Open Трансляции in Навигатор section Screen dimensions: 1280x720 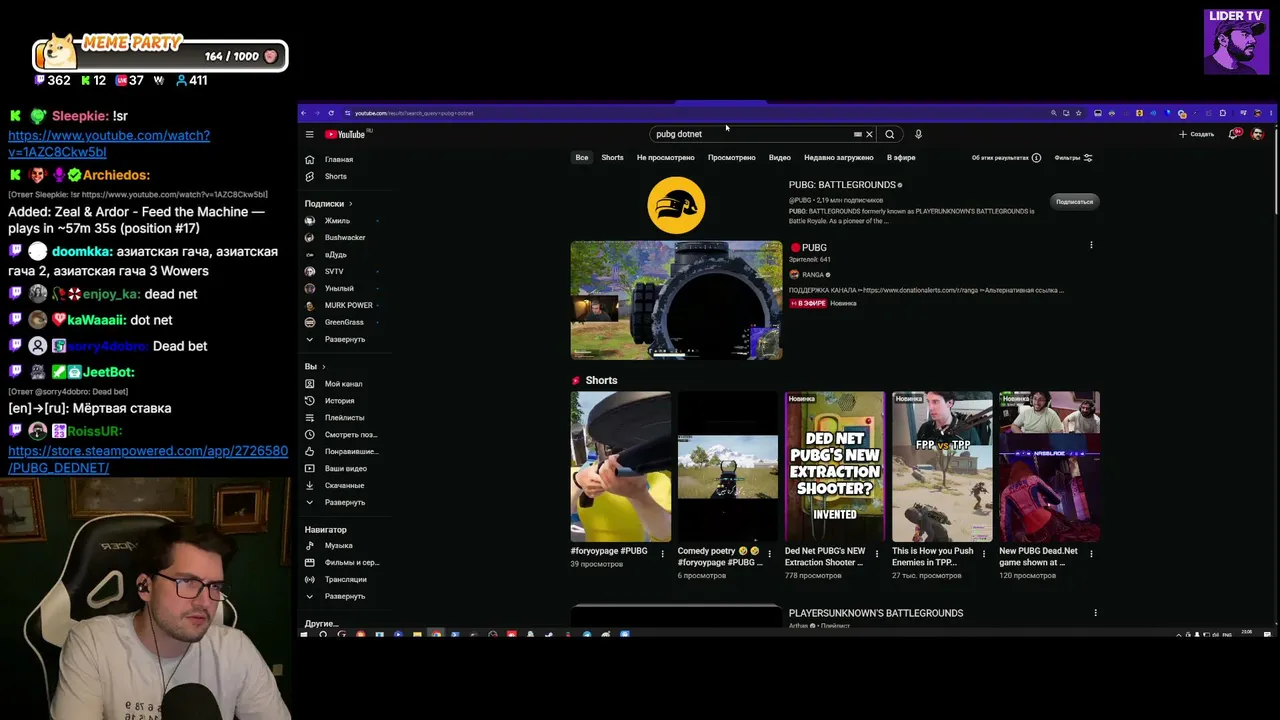pos(346,580)
